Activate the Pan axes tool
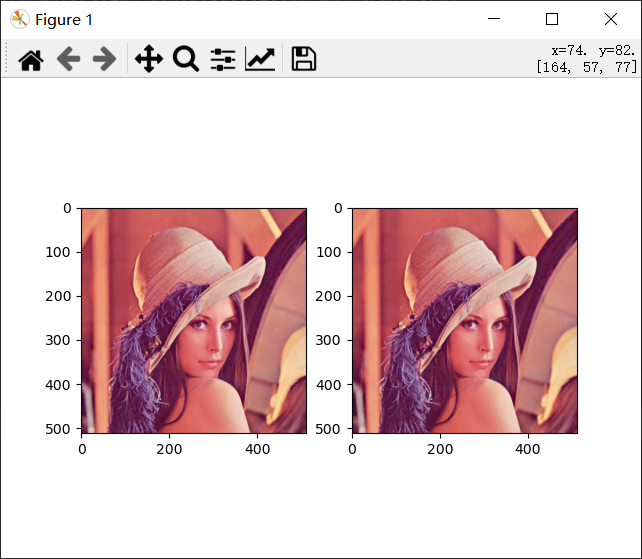This screenshot has height=559, width=642. click(149, 59)
